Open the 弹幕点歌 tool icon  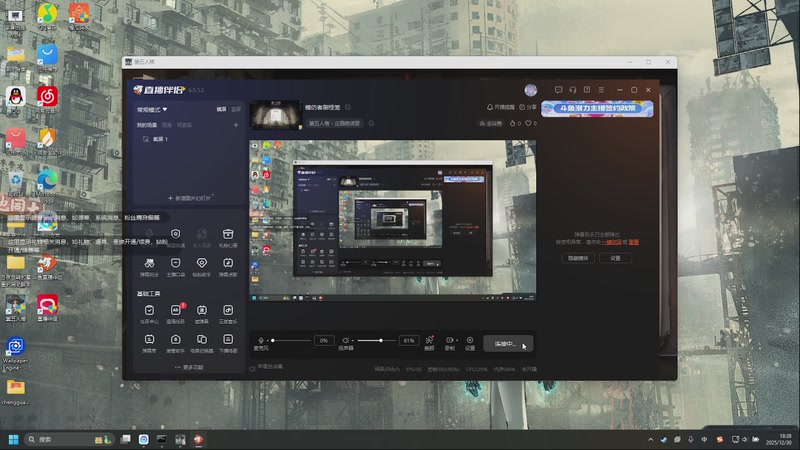[x=228, y=263]
